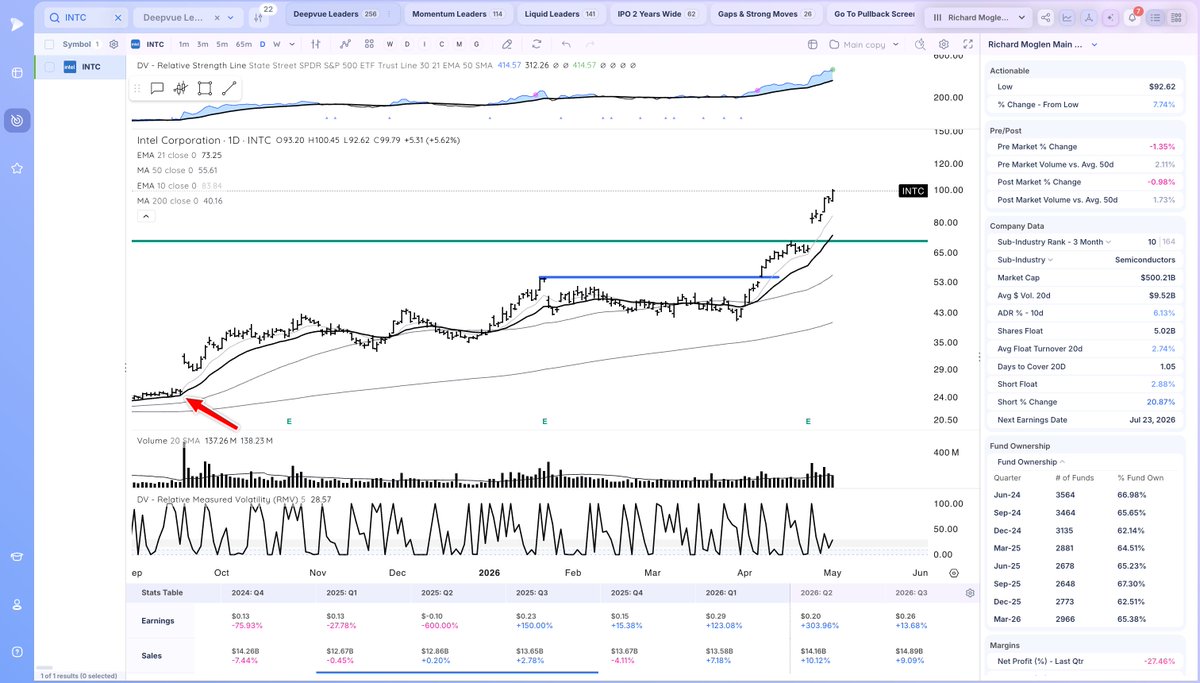Select the eraser drawing tool icon
Screen dimensions: 1200x683
pos(507,45)
